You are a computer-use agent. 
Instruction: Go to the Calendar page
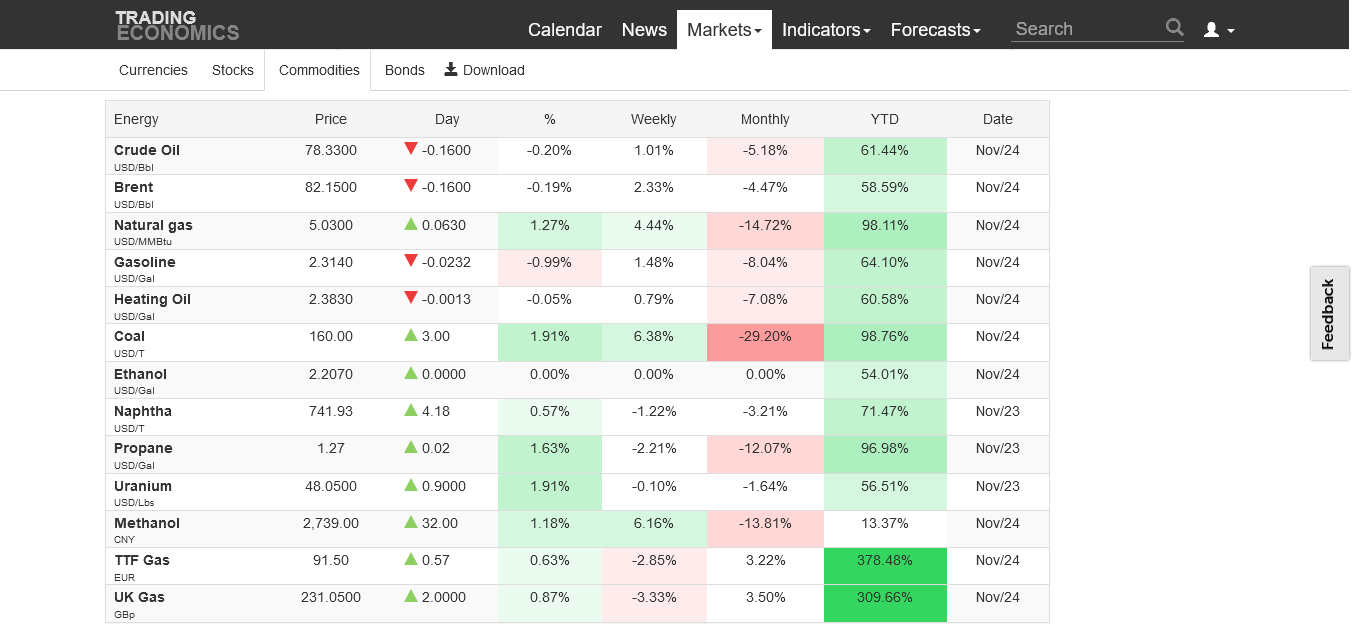(564, 30)
